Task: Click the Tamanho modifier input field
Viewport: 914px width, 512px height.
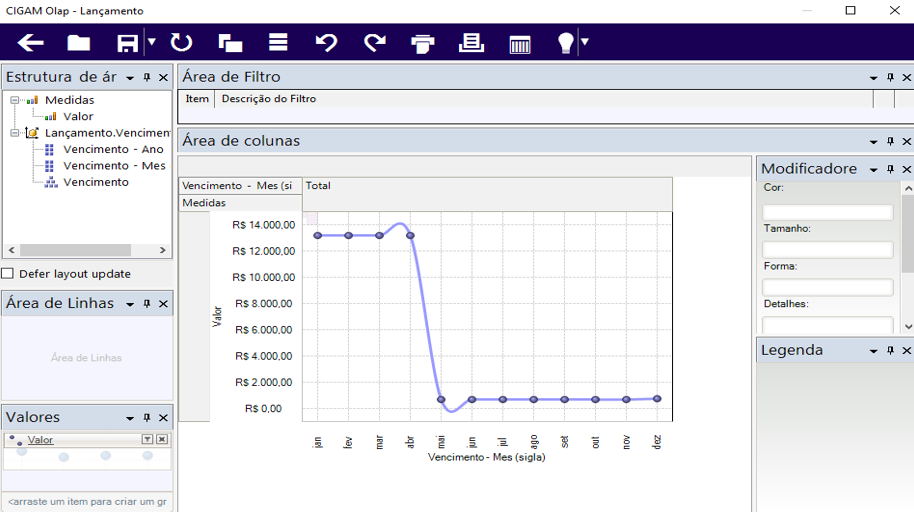Action: (828, 250)
